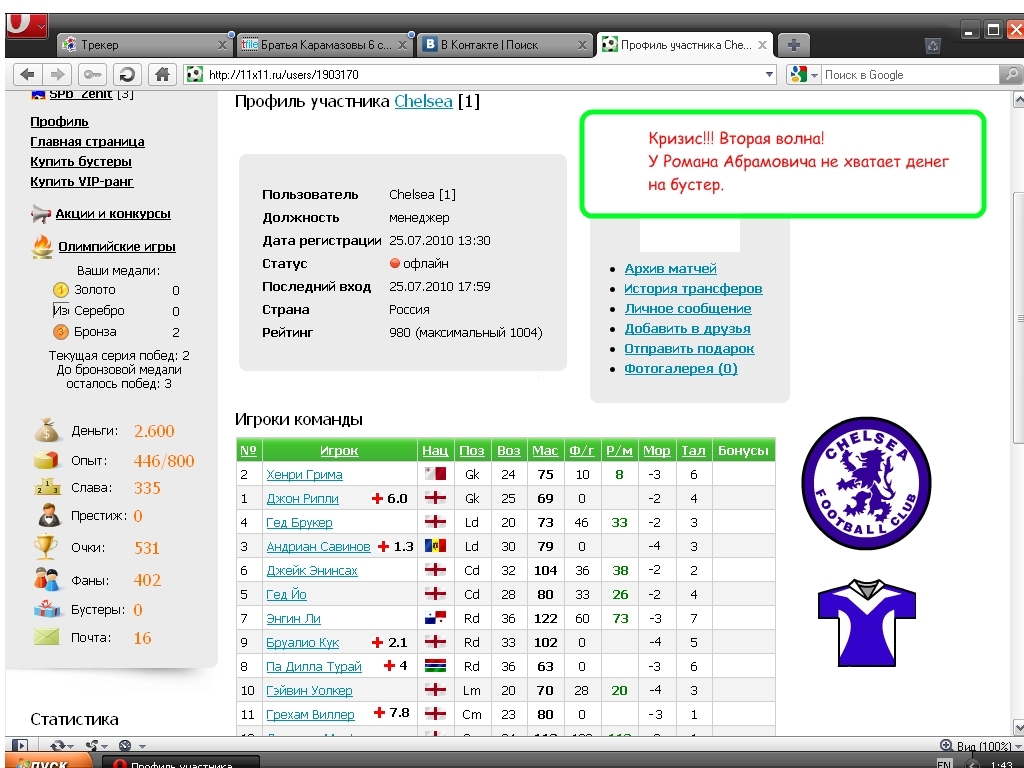Go to the browser Home icon
Screen dimensions: 1024x768
(x=161, y=74)
